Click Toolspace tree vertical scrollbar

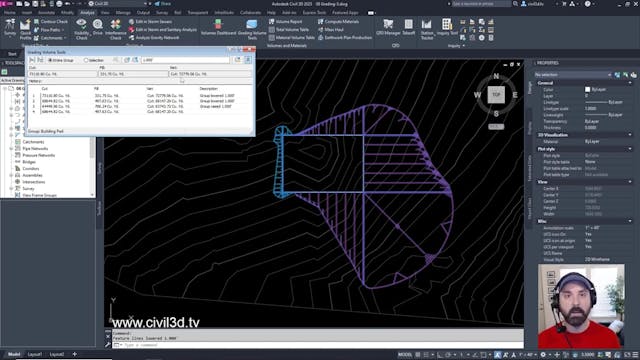pyautogui.click(x=92, y=167)
